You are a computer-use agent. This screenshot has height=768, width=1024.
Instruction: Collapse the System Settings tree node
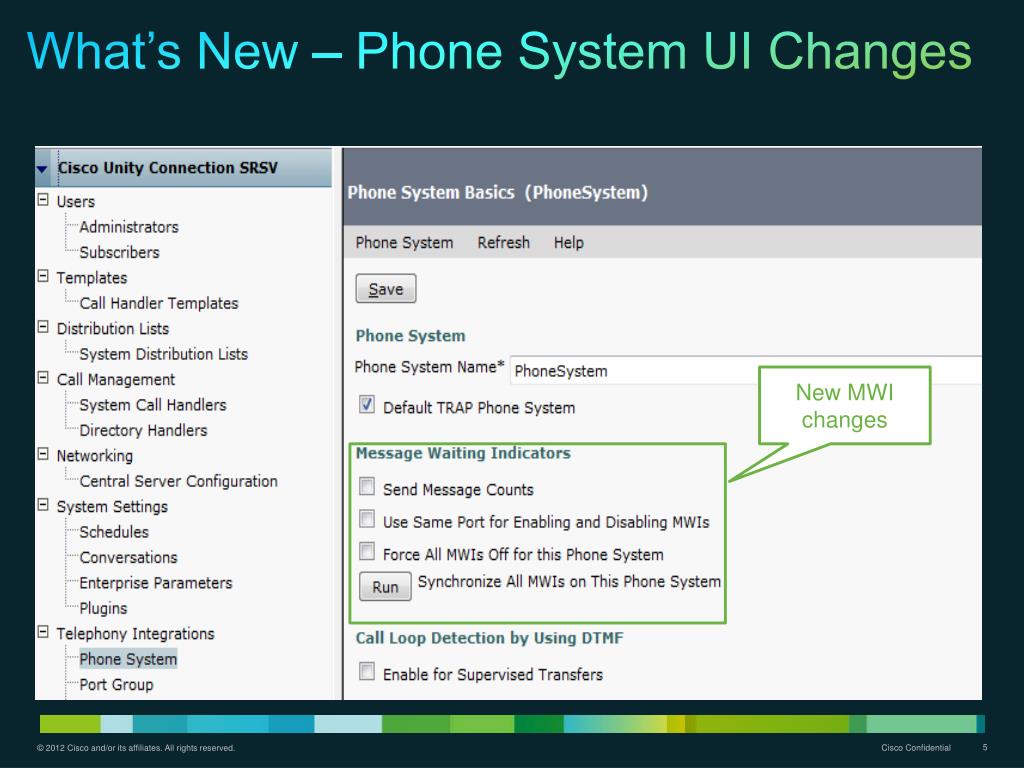(x=43, y=505)
